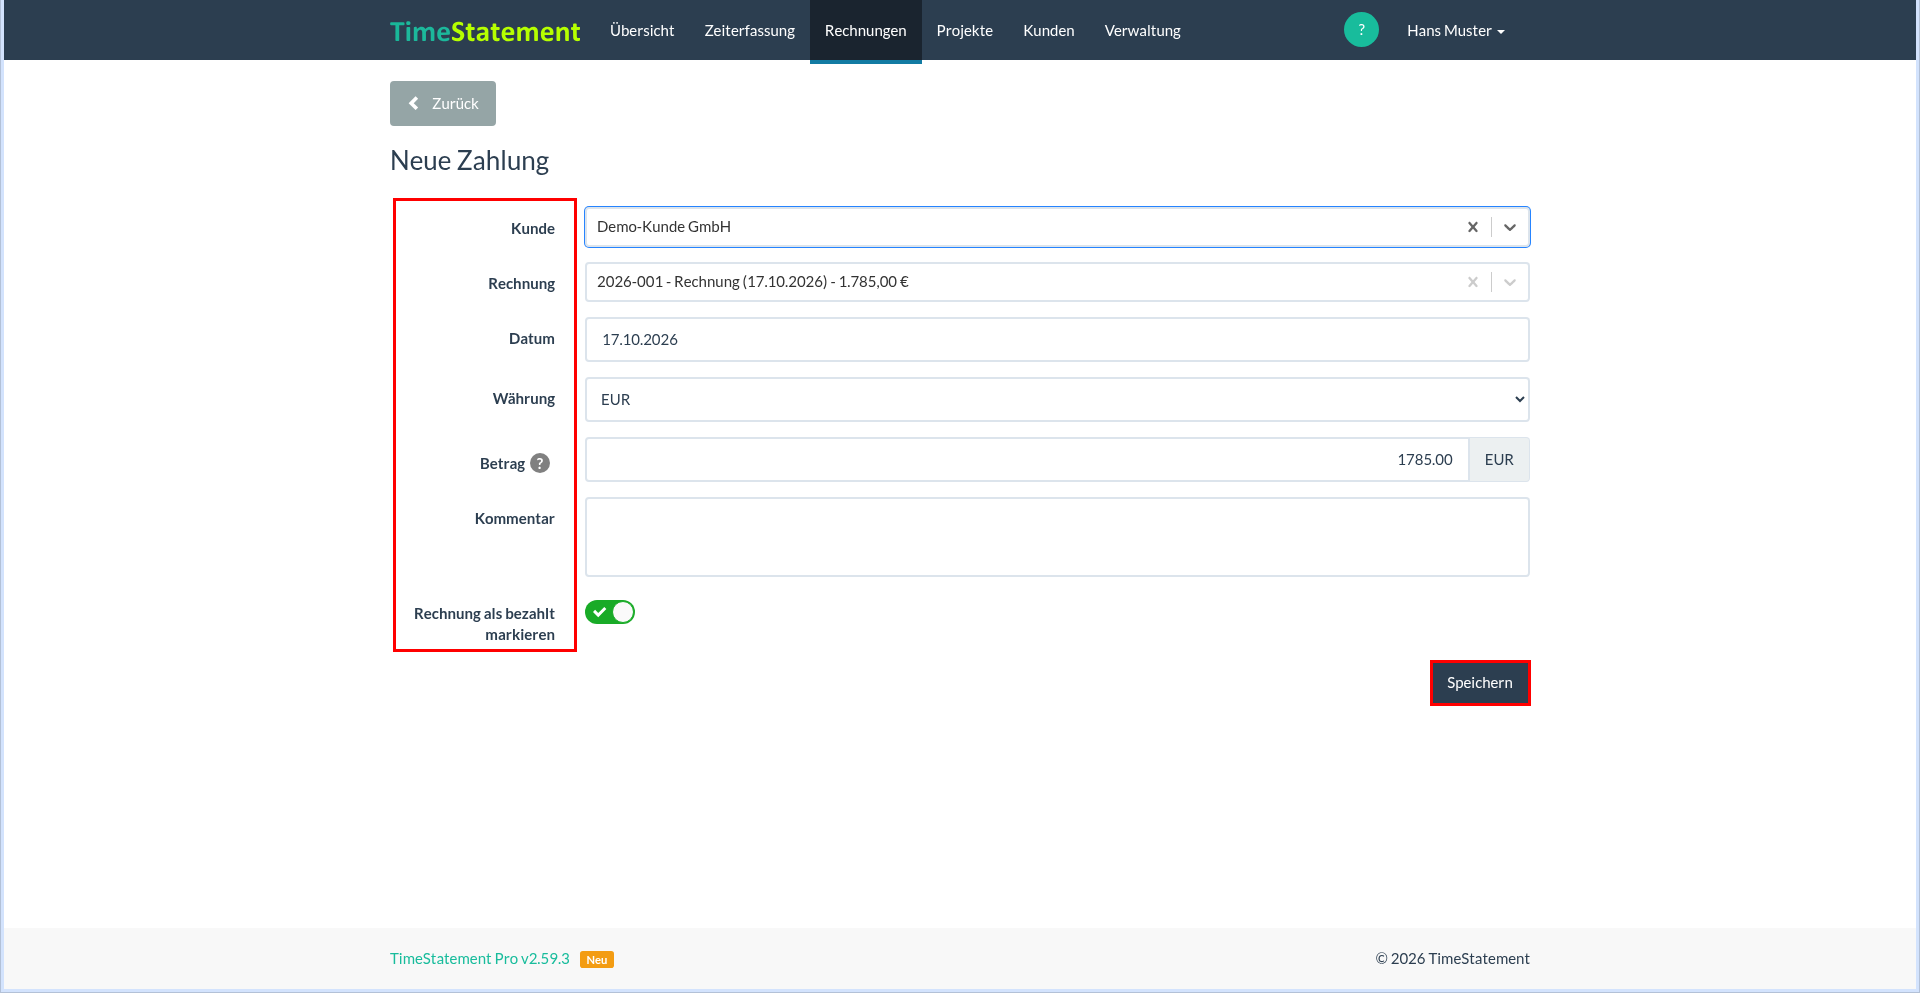Click the Zurück back button
The width and height of the screenshot is (1920, 993).
(x=443, y=103)
